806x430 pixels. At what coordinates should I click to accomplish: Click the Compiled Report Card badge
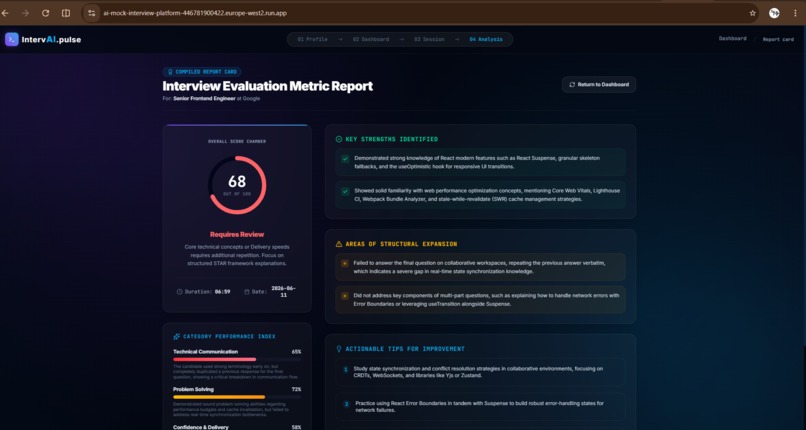202,72
